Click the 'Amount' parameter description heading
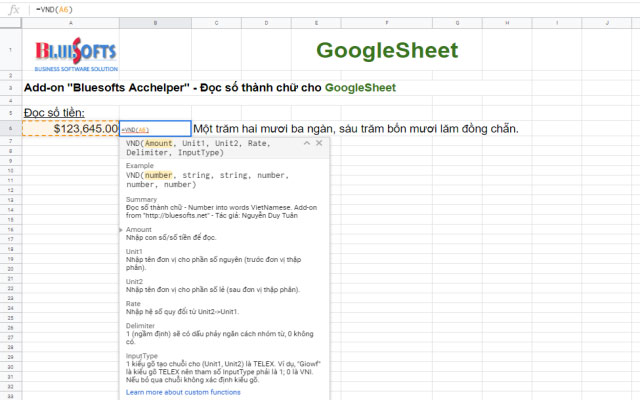The width and height of the screenshot is (640, 400). pyautogui.click(x=138, y=229)
